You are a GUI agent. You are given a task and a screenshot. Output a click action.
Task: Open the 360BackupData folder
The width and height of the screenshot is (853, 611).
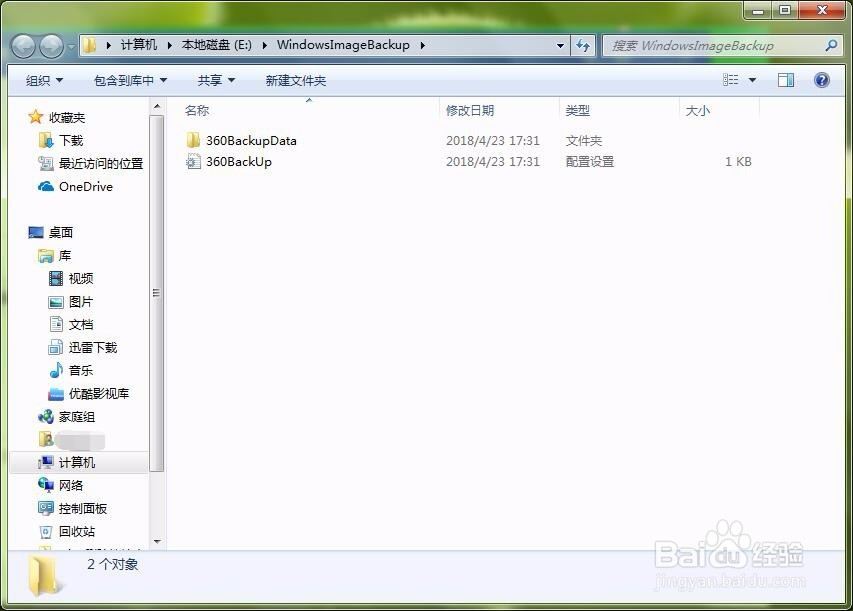click(x=249, y=140)
